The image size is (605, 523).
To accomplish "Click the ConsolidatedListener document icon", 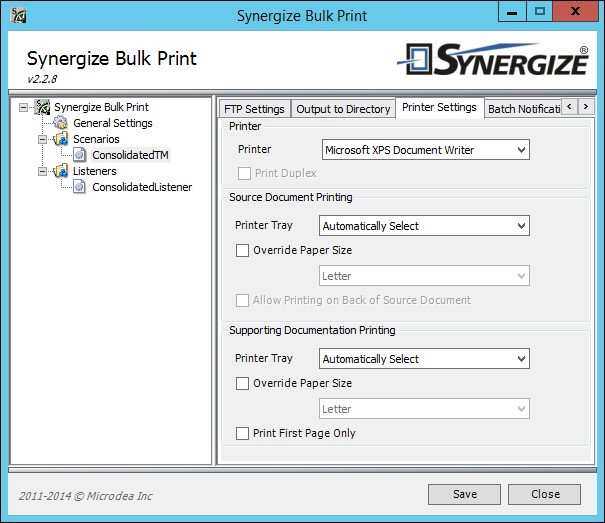I will (79, 187).
